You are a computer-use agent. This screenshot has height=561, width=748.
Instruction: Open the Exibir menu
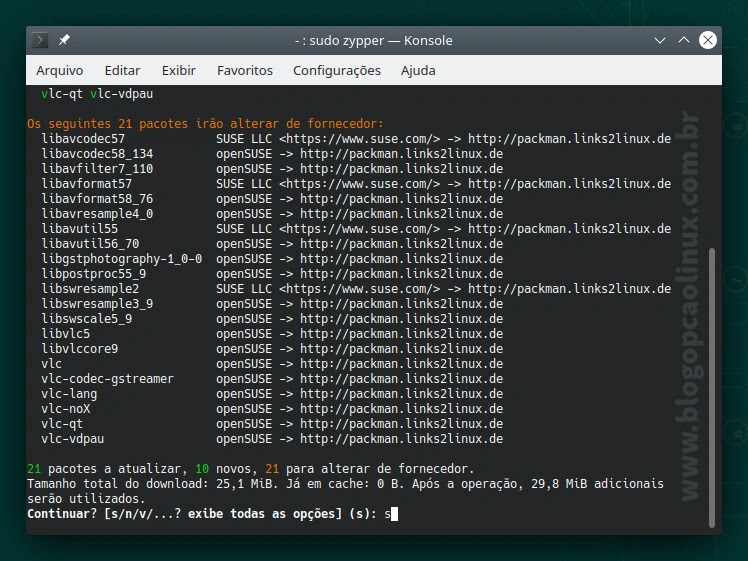(x=178, y=71)
